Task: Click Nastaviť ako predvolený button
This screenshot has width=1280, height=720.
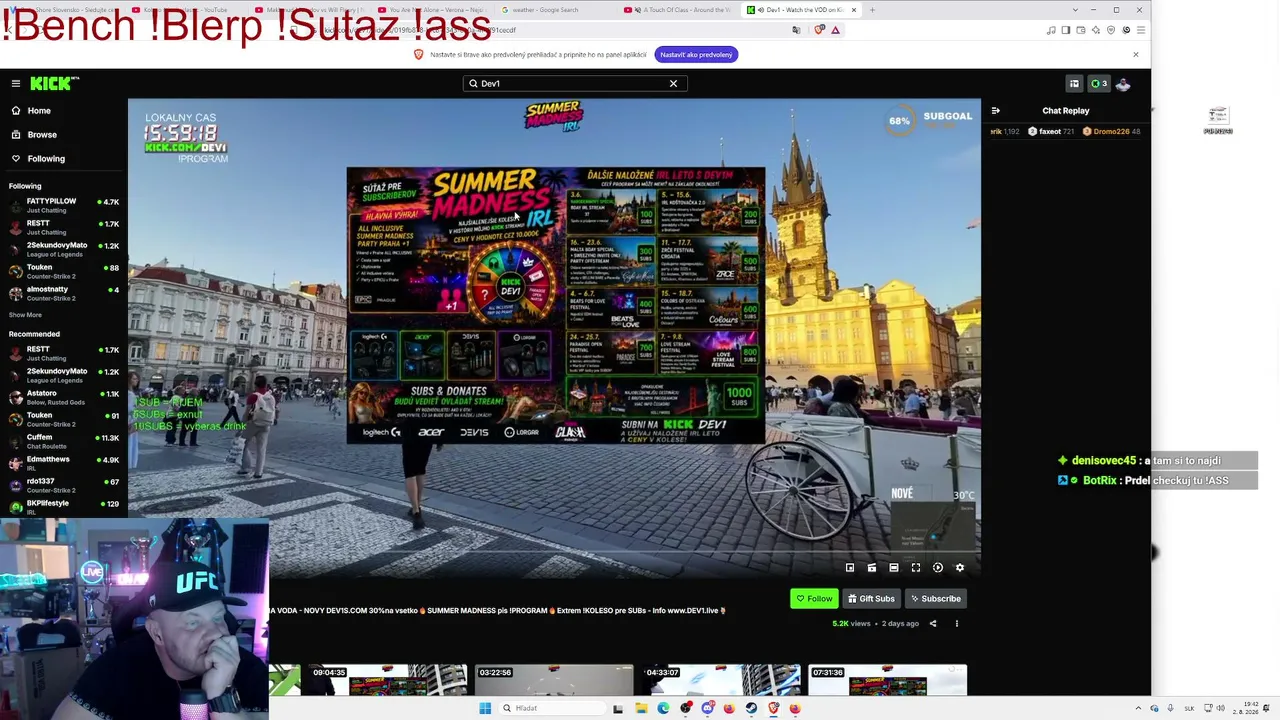Action: pos(696,54)
